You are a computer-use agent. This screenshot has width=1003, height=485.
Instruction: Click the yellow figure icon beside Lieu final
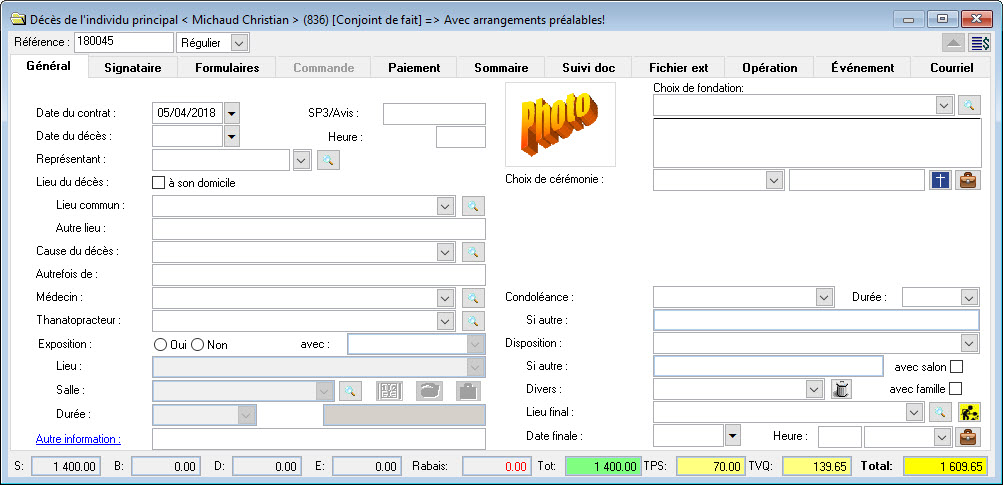968,412
